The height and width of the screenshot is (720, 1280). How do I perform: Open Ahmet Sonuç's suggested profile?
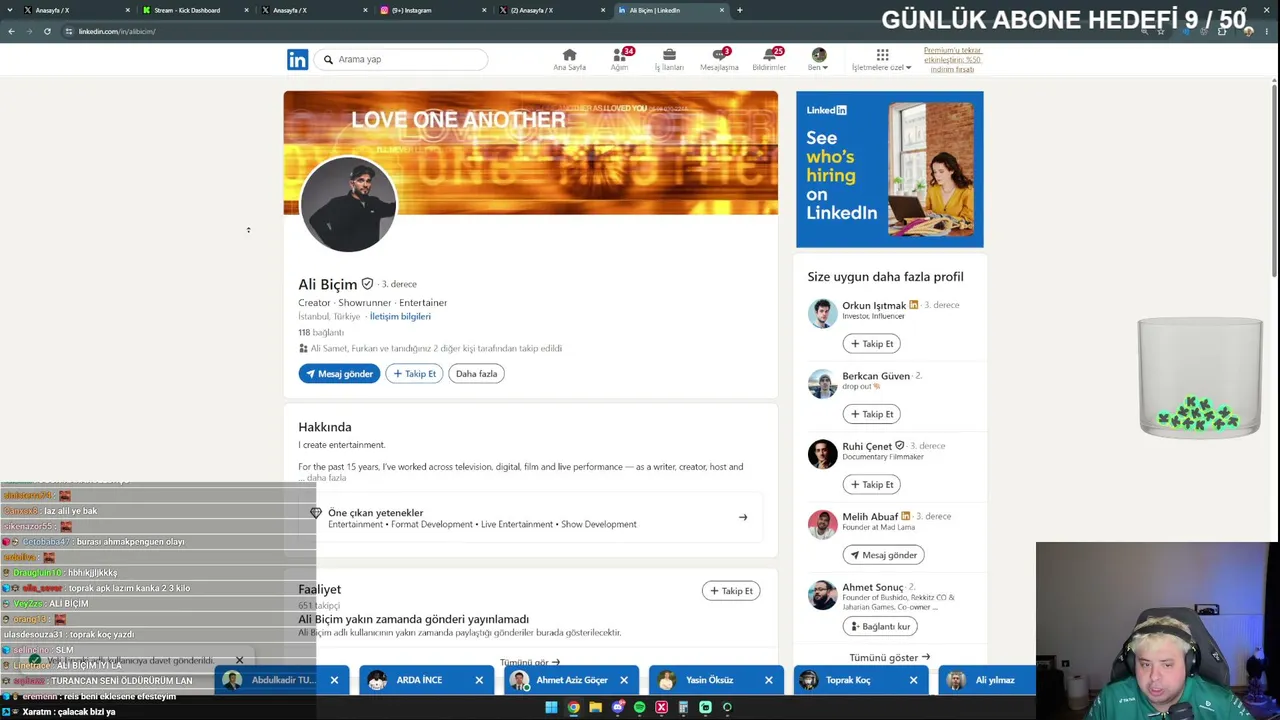[873, 587]
